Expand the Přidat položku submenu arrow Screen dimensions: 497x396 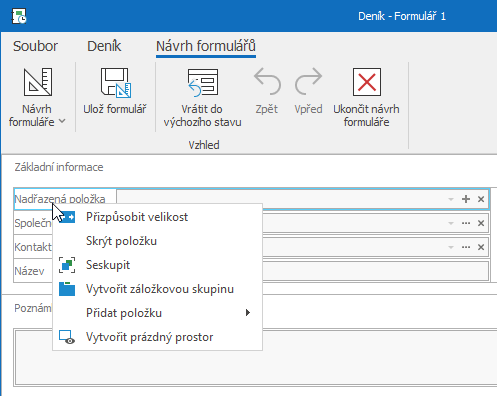[247, 313]
